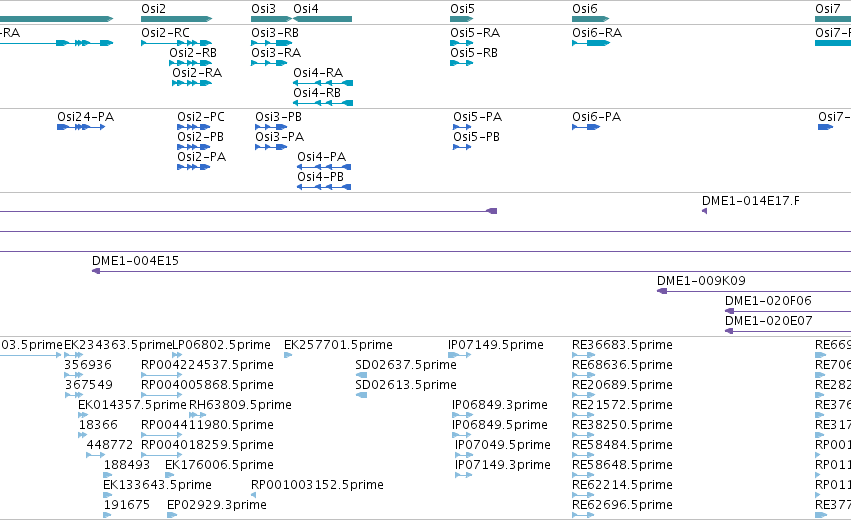Select the Osi24-PA protein label

[x=86, y=117]
